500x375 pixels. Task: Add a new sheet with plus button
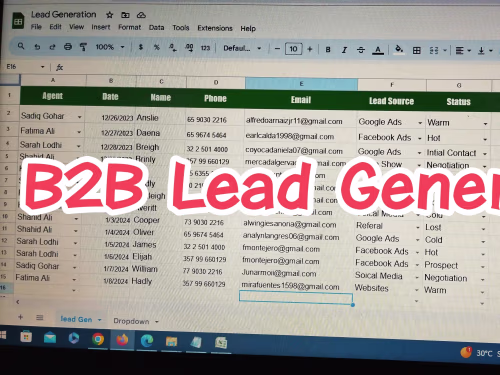[x=21, y=317]
